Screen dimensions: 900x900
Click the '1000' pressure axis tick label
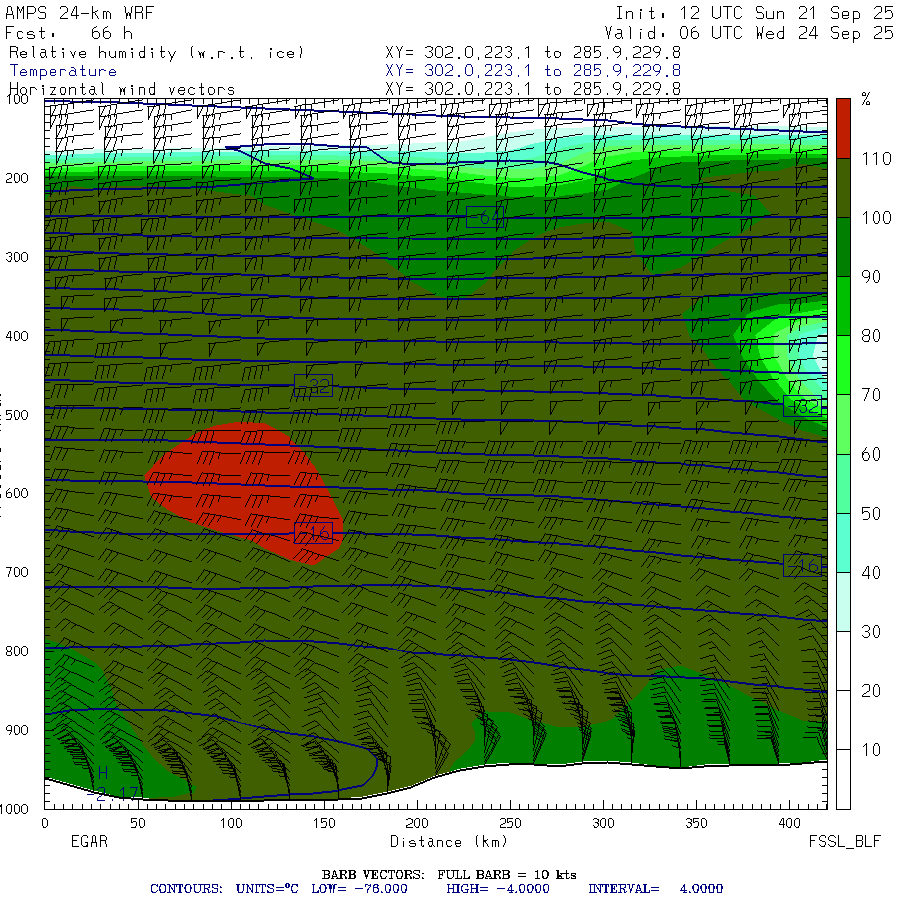pos(14,809)
